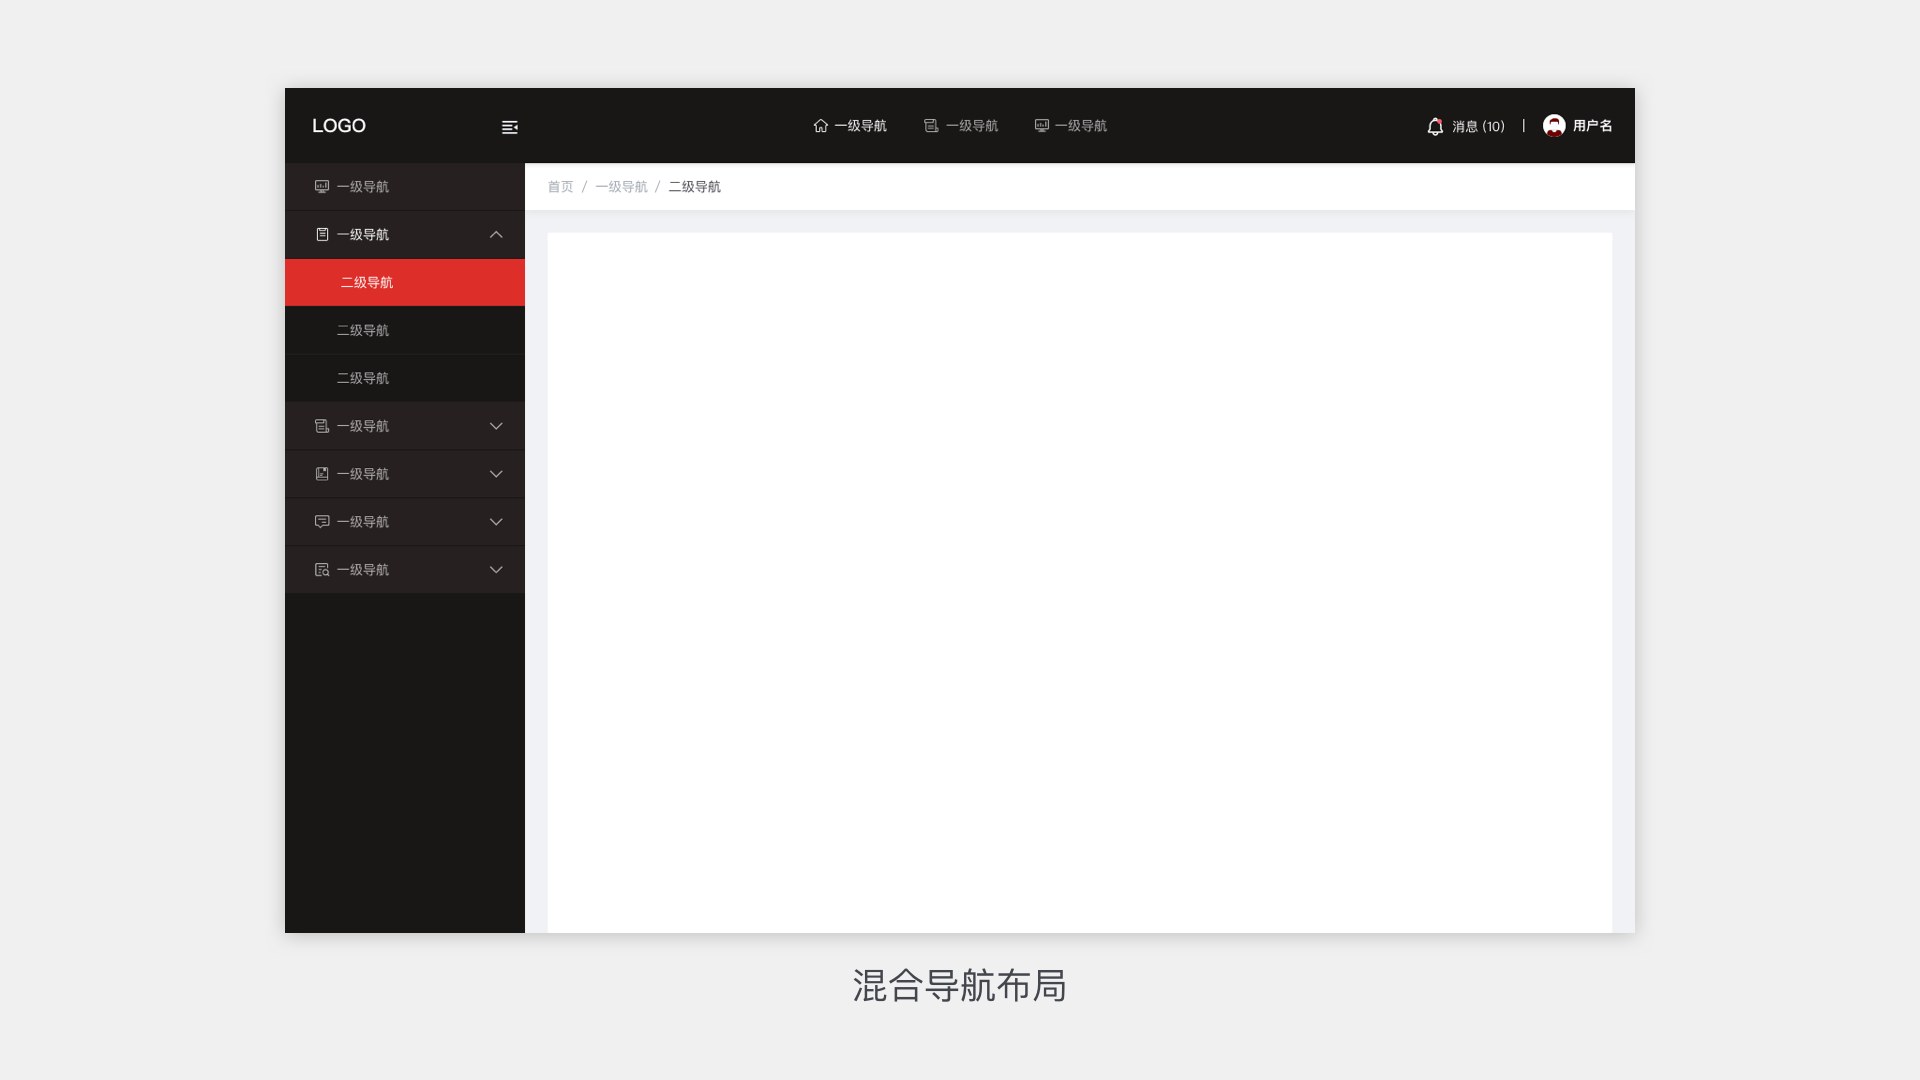
Task: Click the 一级导航 breadcrumb link
Action: click(621, 187)
